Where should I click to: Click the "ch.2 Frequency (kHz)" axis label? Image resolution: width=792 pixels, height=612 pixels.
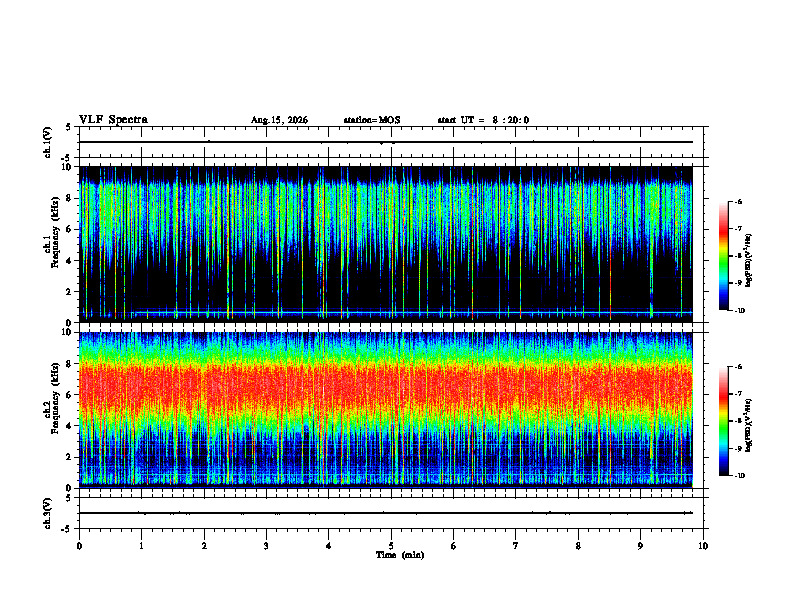[54, 398]
